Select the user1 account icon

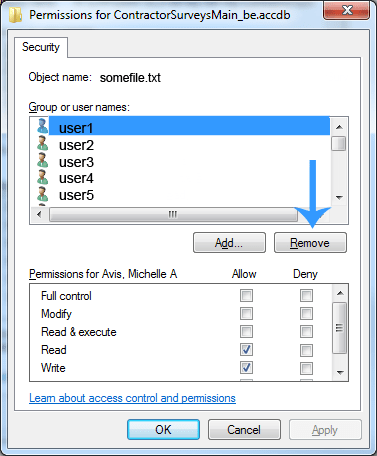click(x=42, y=126)
